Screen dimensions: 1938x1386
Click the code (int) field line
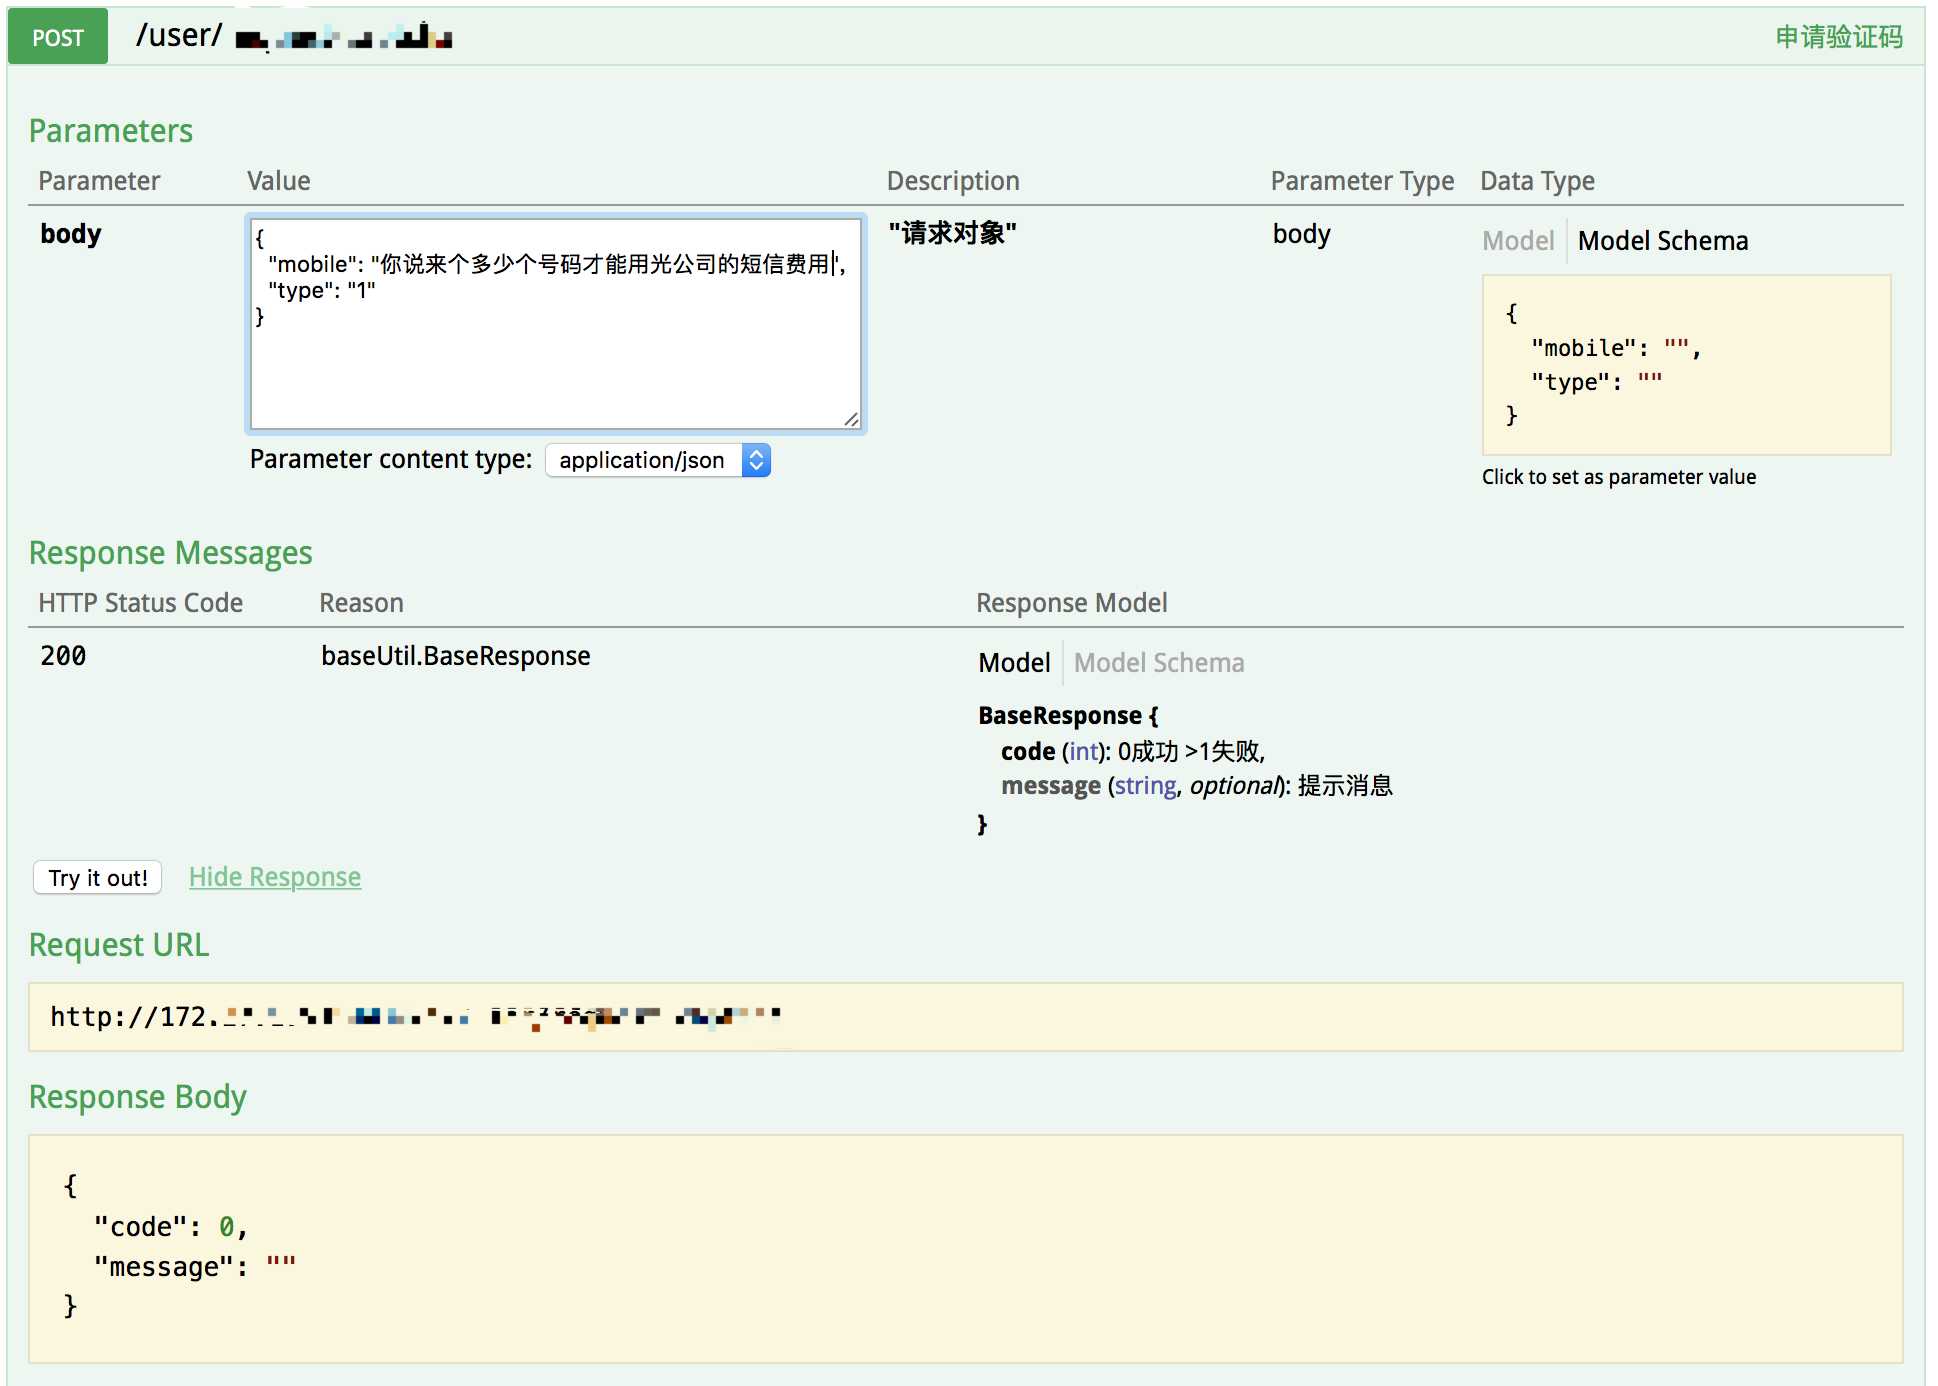pyautogui.click(x=1133, y=751)
